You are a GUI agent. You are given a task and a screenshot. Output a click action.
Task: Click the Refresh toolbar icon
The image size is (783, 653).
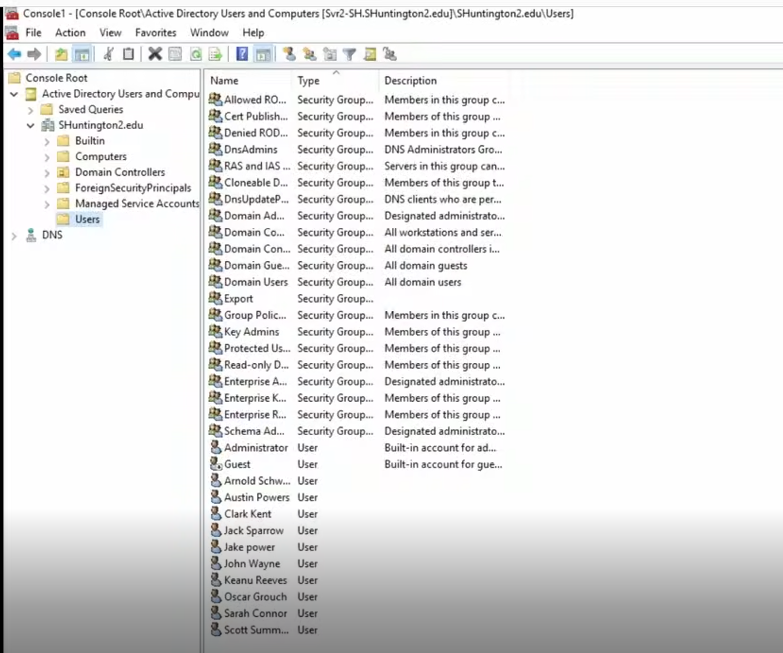[x=195, y=54]
